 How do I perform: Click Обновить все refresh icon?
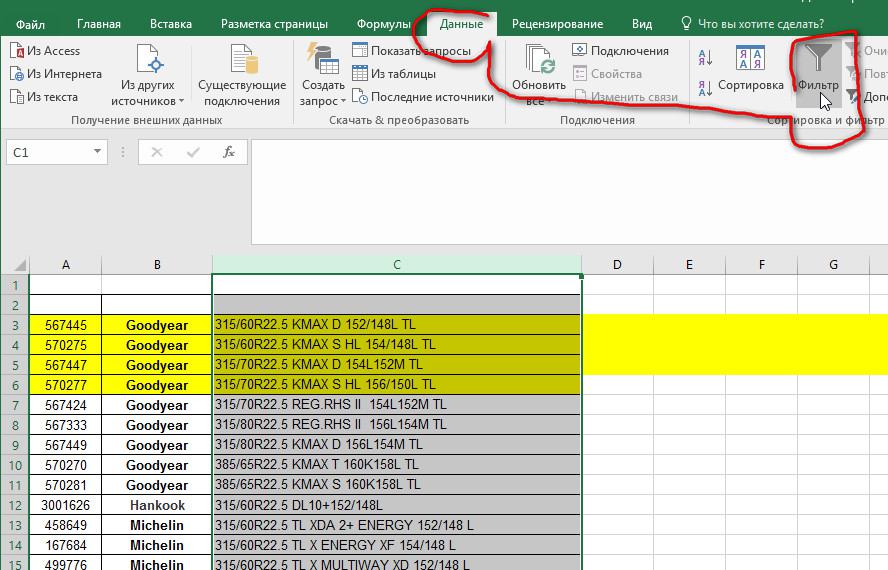[540, 59]
